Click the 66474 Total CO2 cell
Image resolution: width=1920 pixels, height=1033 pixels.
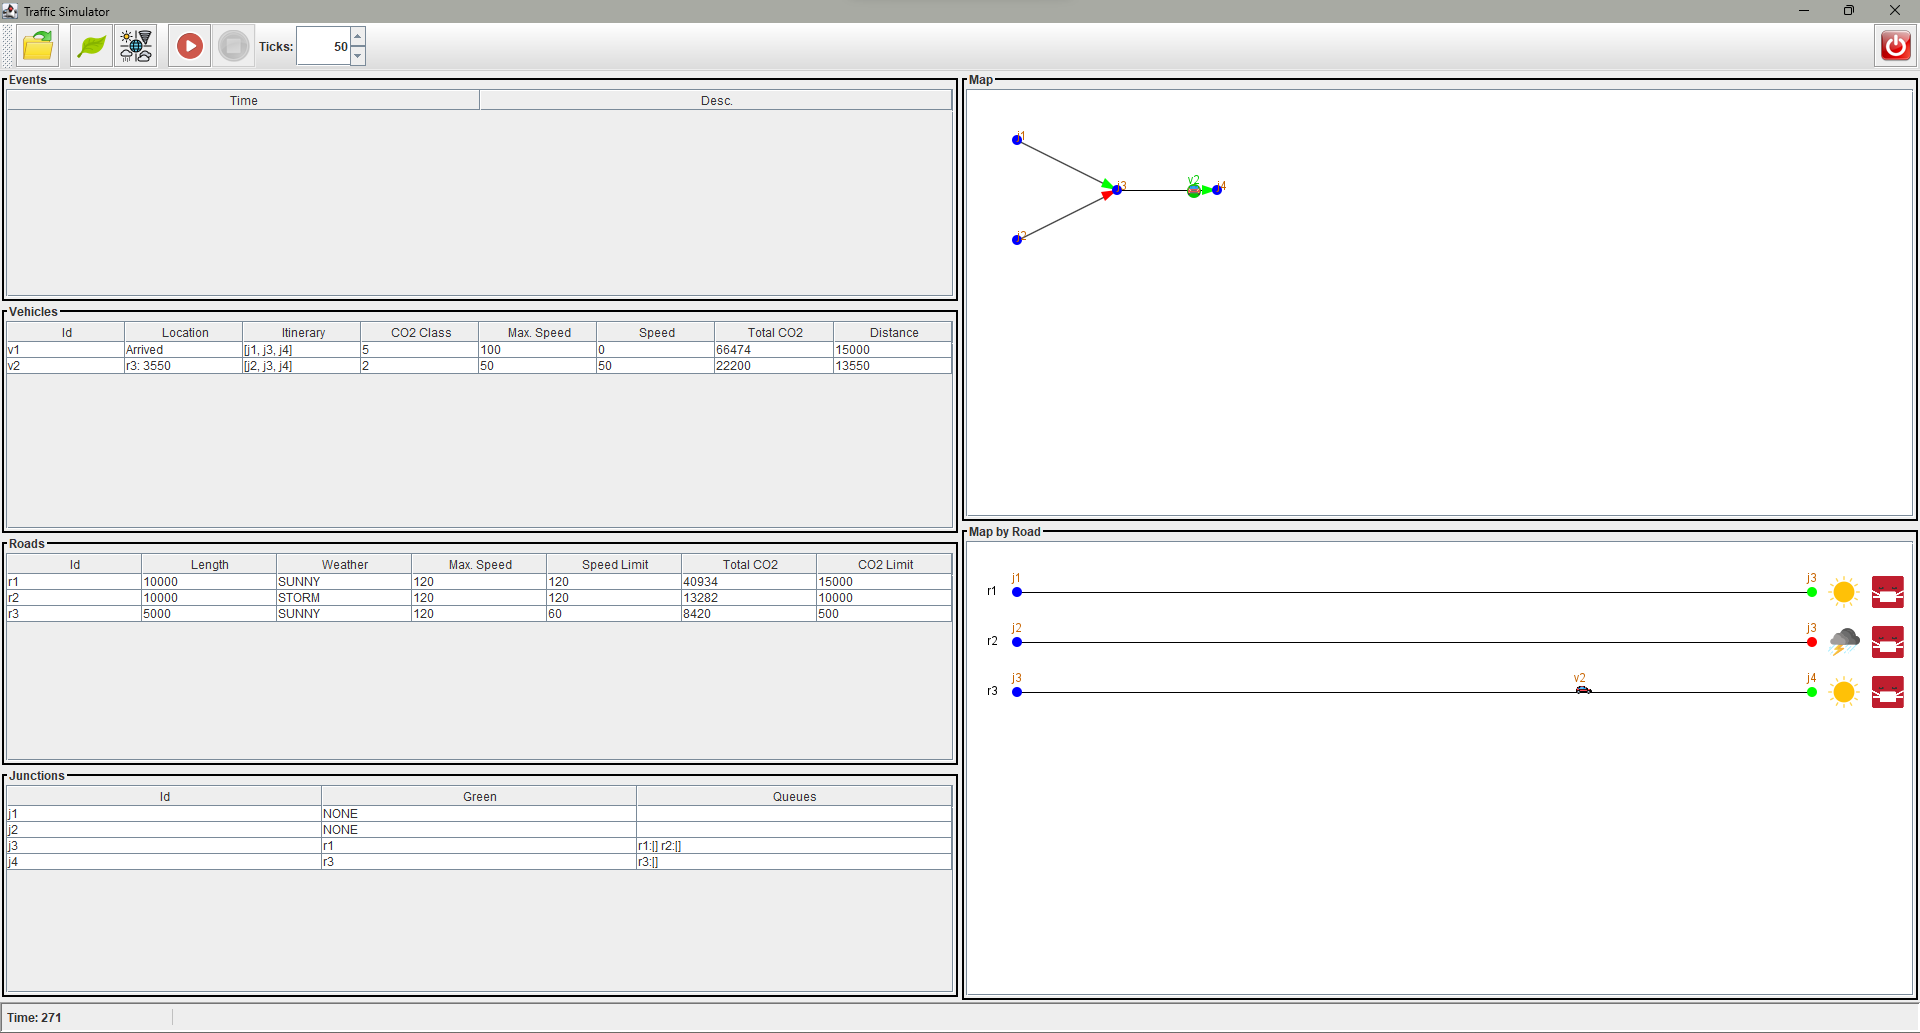coord(773,350)
